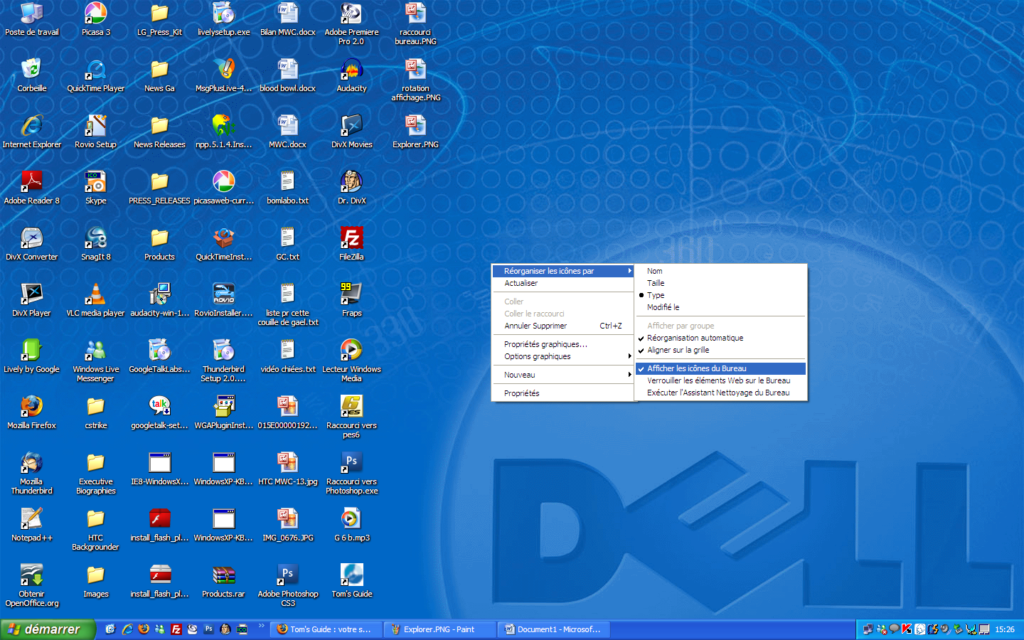
Task: Select the Mozilla Firefox desktop icon
Action: (31, 413)
